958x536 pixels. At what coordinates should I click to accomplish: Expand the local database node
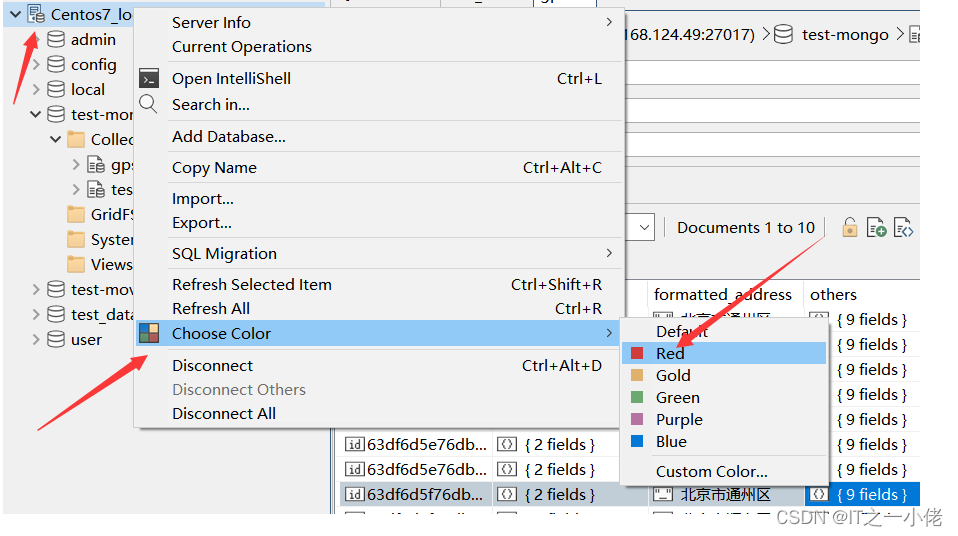pyautogui.click(x=36, y=89)
